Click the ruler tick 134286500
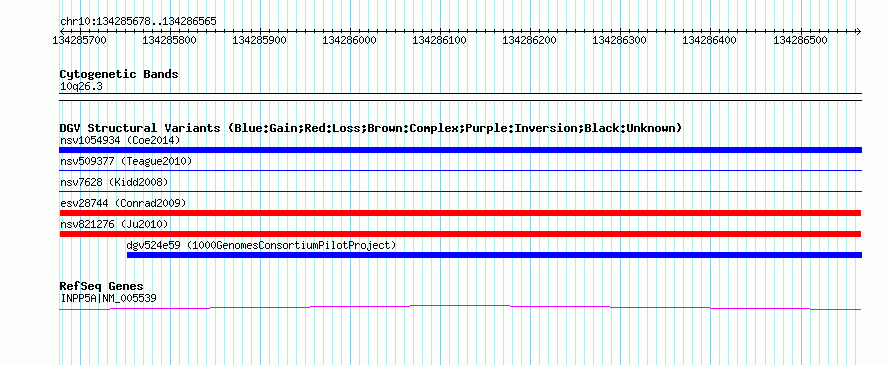Screen dimensions: 890x365 (800, 40)
